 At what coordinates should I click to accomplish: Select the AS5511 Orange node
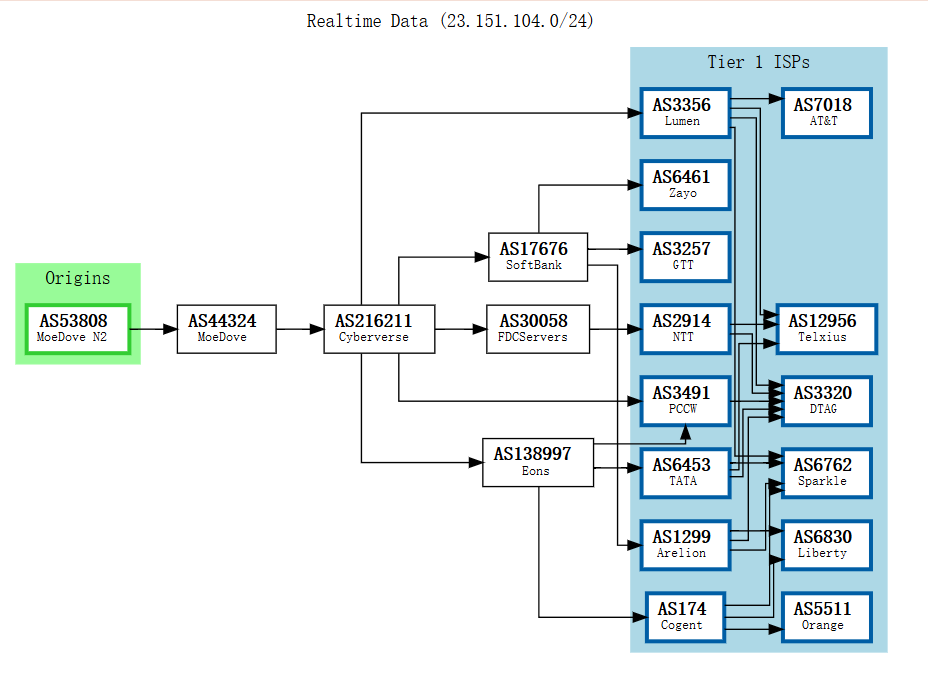point(827,617)
